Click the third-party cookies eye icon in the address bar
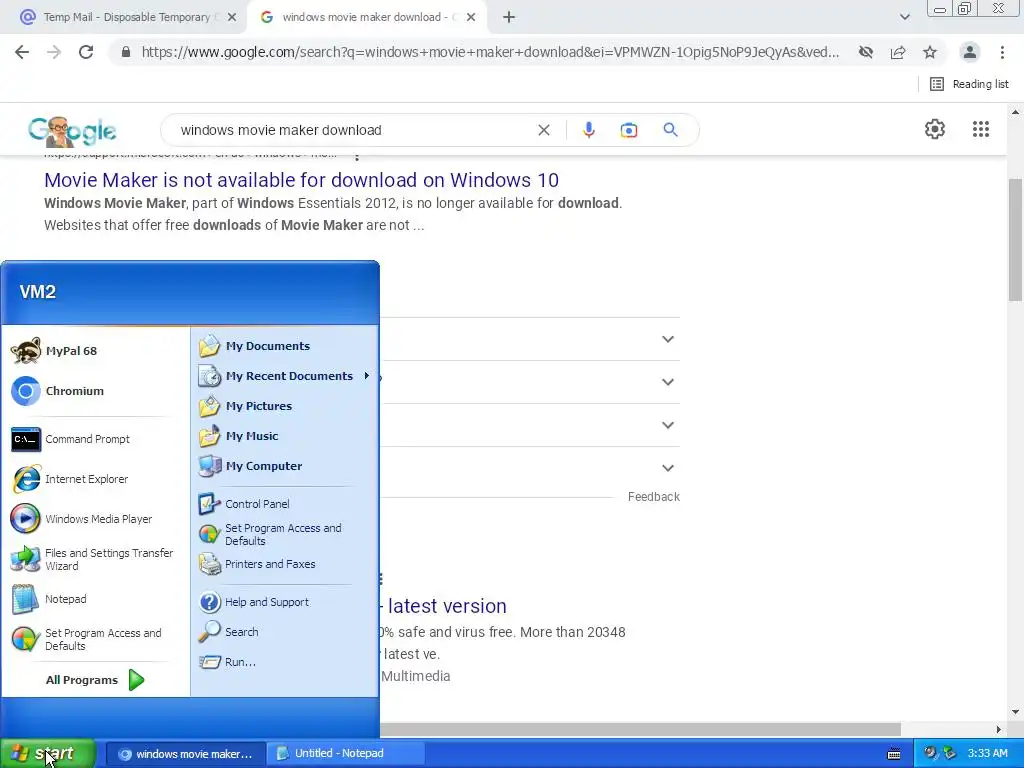The image size is (1024, 768). click(x=866, y=52)
